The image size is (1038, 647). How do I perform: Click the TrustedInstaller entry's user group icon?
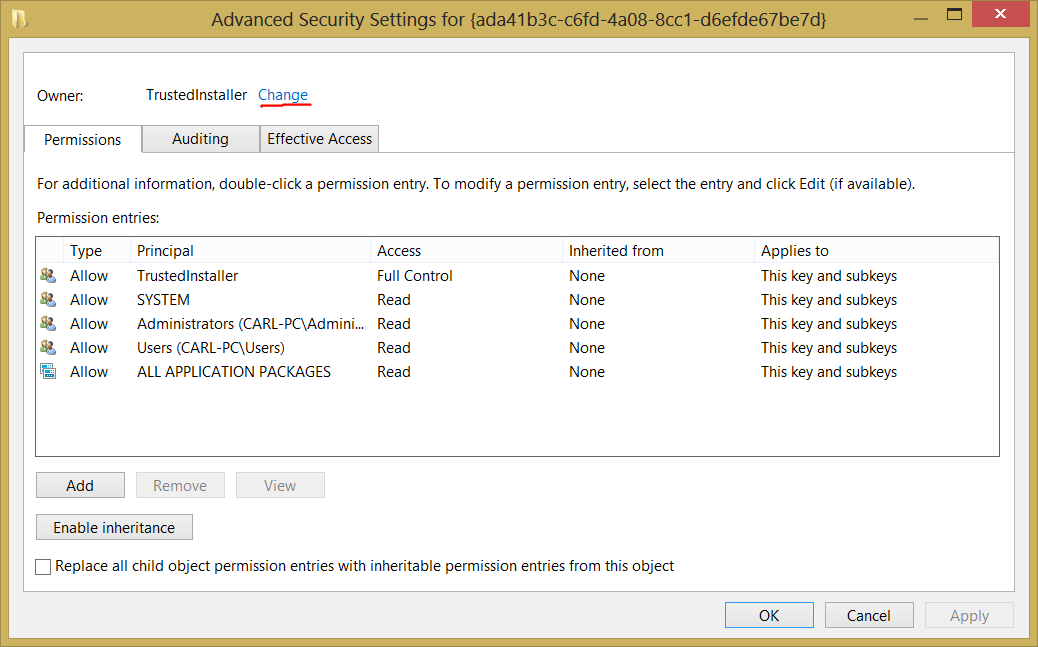tap(48, 275)
